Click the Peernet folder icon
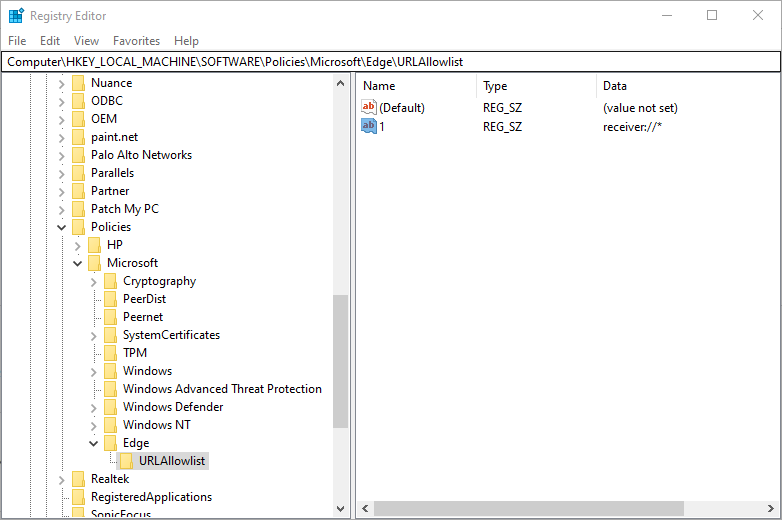 pyautogui.click(x=110, y=317)
